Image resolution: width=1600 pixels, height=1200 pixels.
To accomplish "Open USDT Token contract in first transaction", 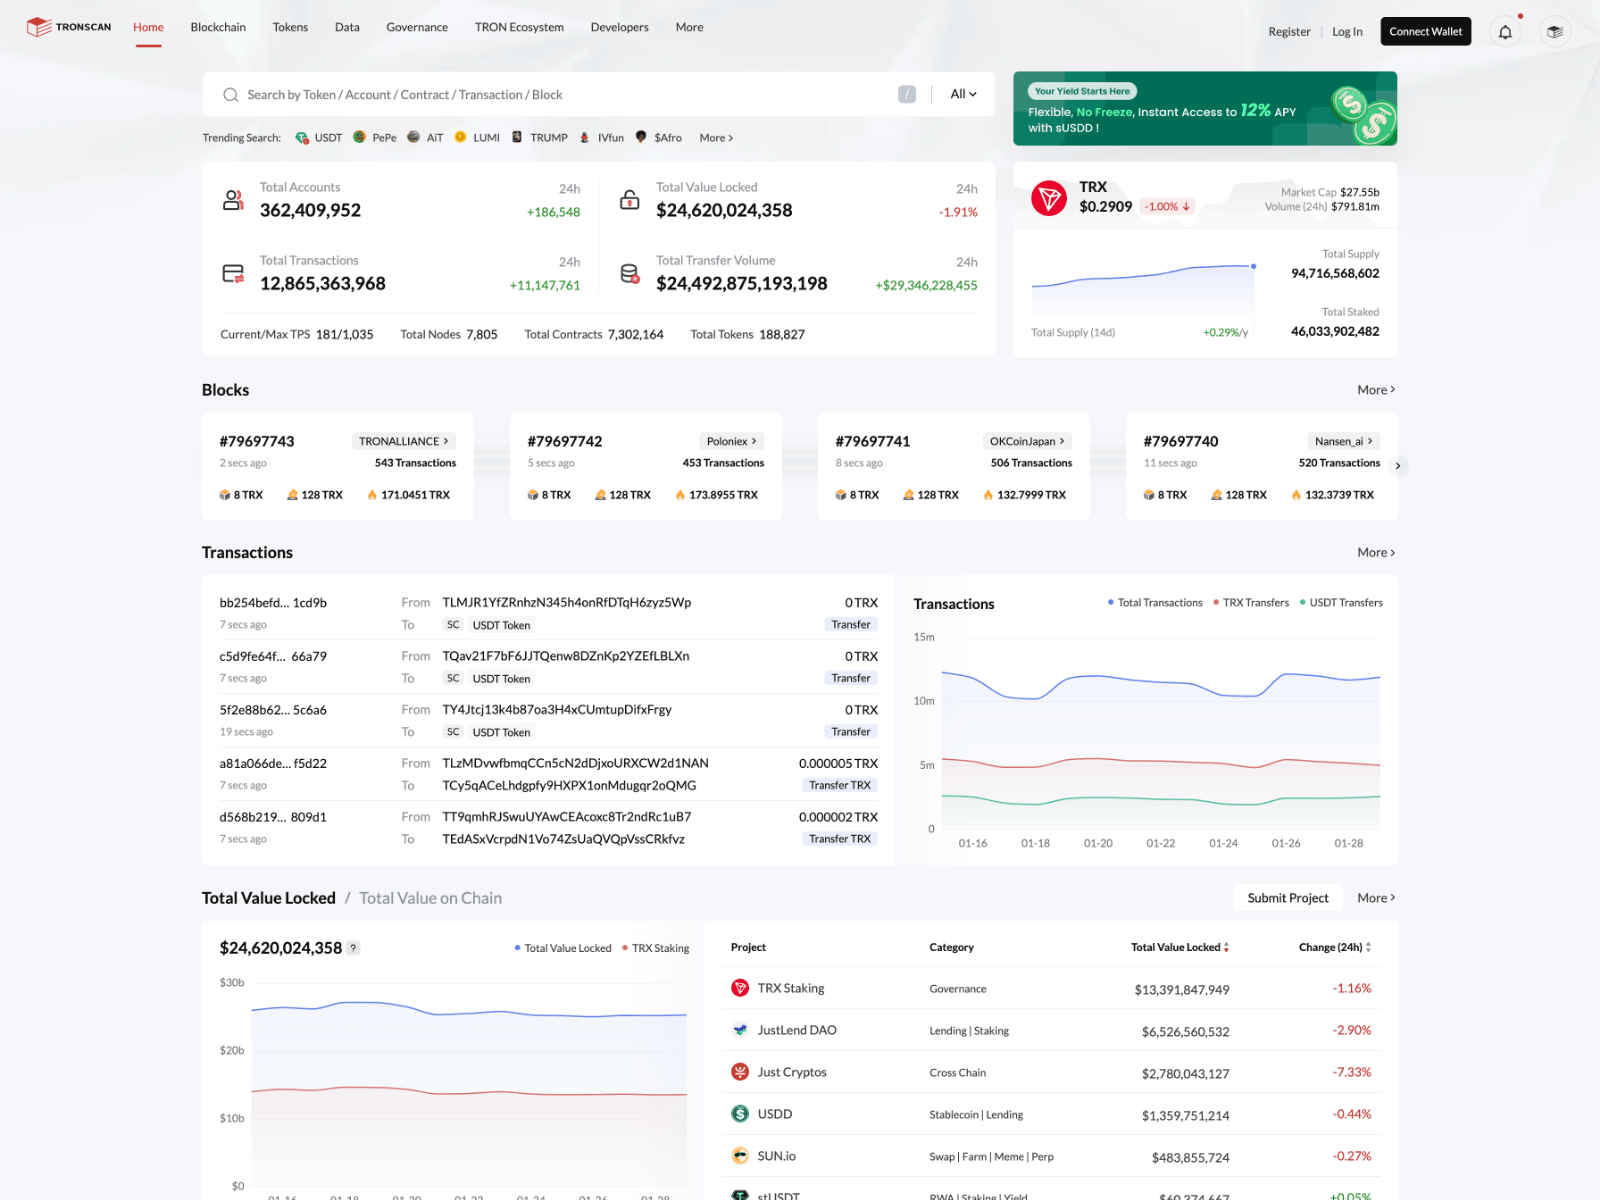I will (501, 625).
